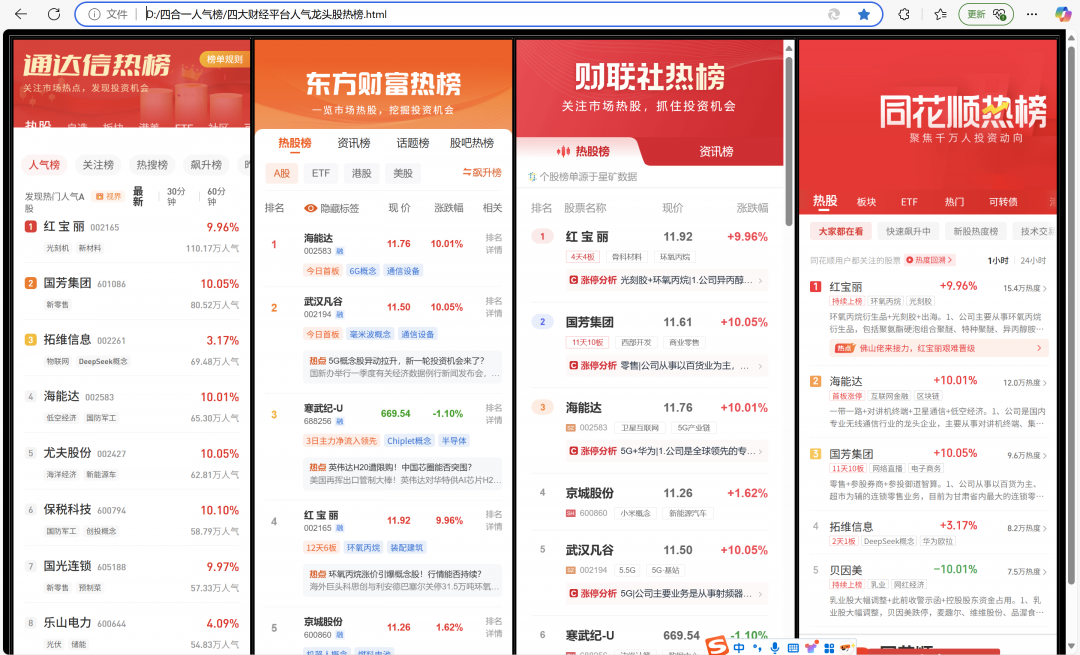
Task: Reload the page with the refresh icon
Action: tap(54, 14)
